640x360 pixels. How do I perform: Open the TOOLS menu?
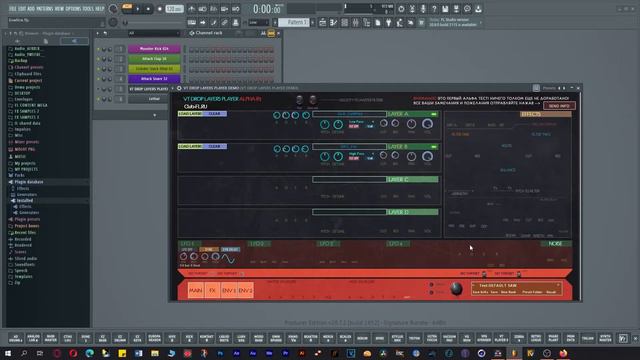tap(88, 9)
